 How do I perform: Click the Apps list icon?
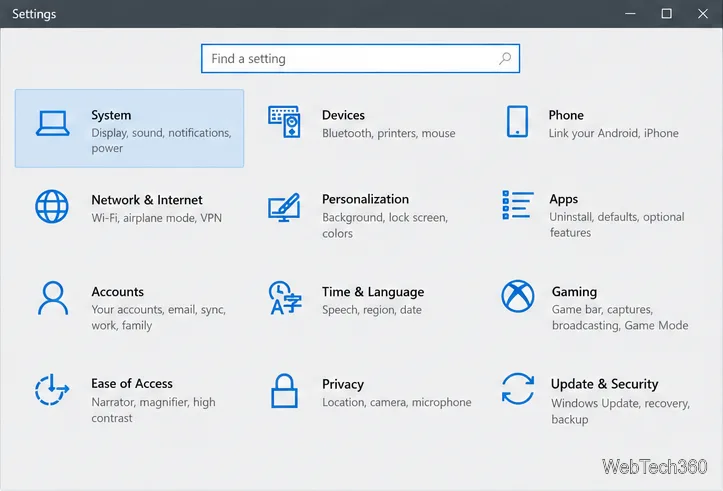coord(518,205)
